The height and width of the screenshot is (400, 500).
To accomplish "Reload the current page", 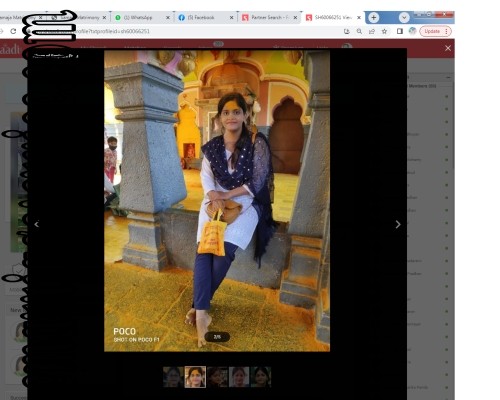I will tap(13, 31).
